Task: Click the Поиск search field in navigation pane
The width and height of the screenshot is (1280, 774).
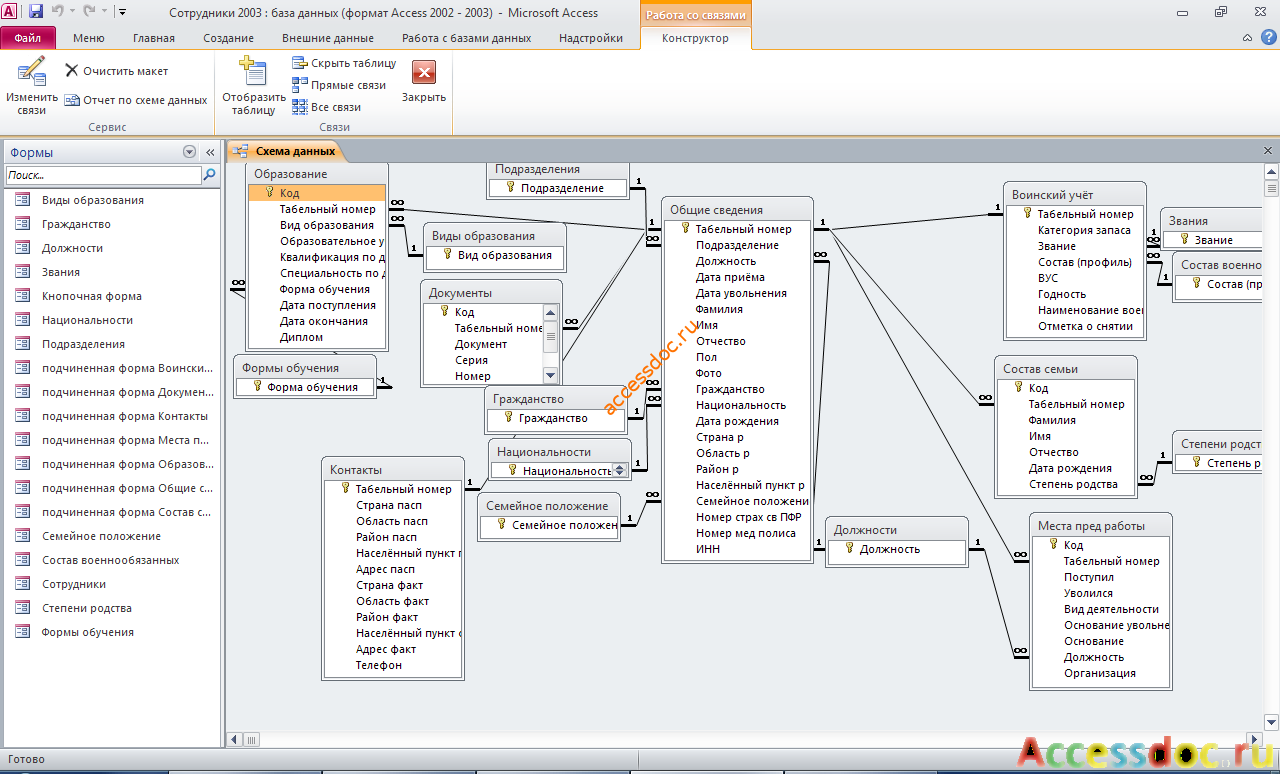Action: point(104,175)
